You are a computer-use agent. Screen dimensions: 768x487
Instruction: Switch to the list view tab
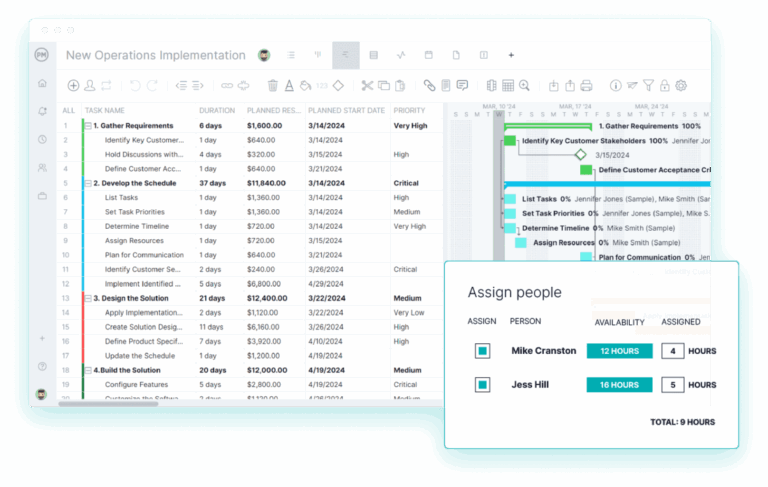pyautogui.click(x=291, y=55)
